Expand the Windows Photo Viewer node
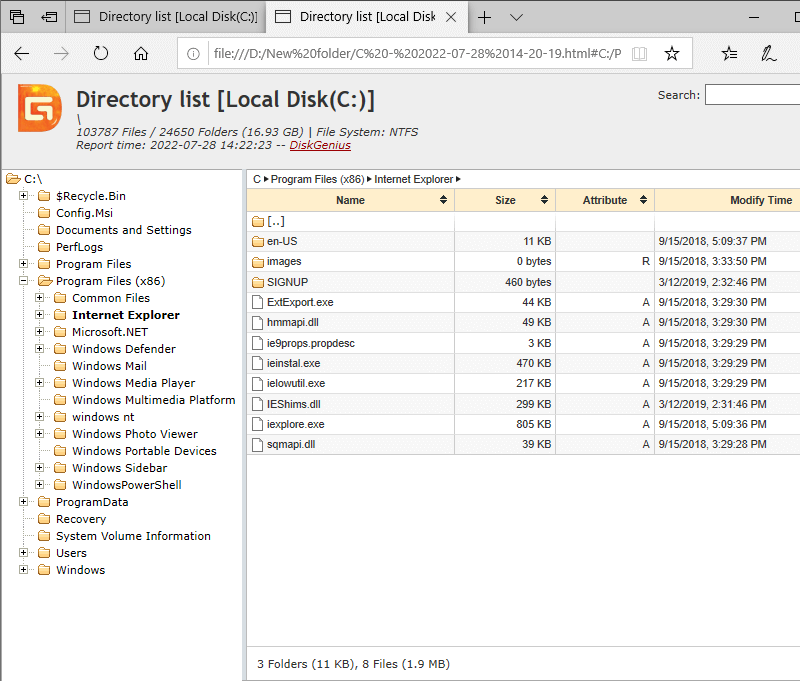Screen dimensions: 800x681 pyautogui.click(x=39, y=433)
